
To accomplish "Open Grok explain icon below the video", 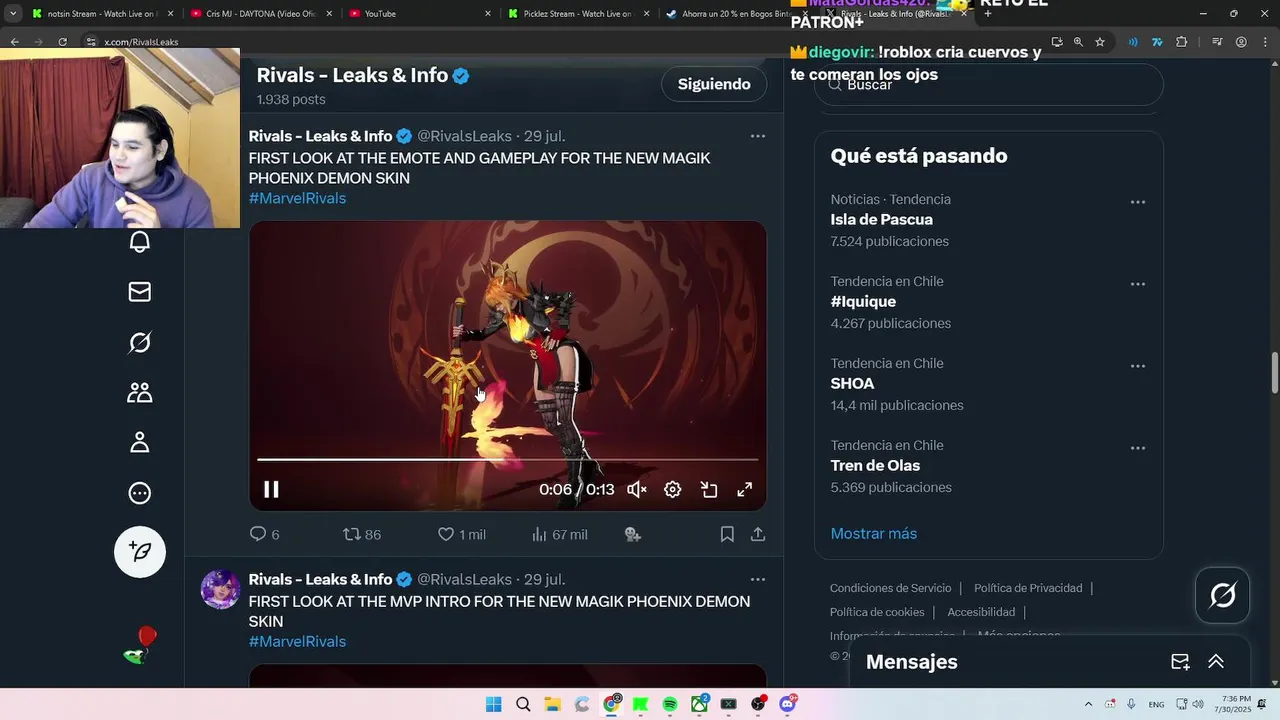I will pos(633,535).
